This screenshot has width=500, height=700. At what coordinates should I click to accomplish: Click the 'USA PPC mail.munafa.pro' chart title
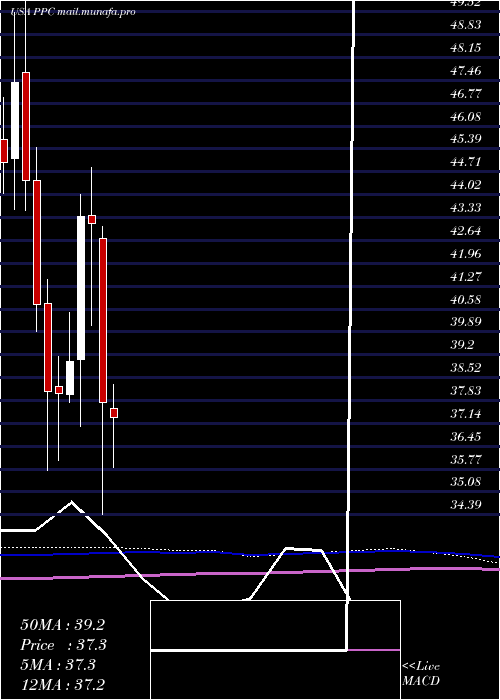pos(73,12)
